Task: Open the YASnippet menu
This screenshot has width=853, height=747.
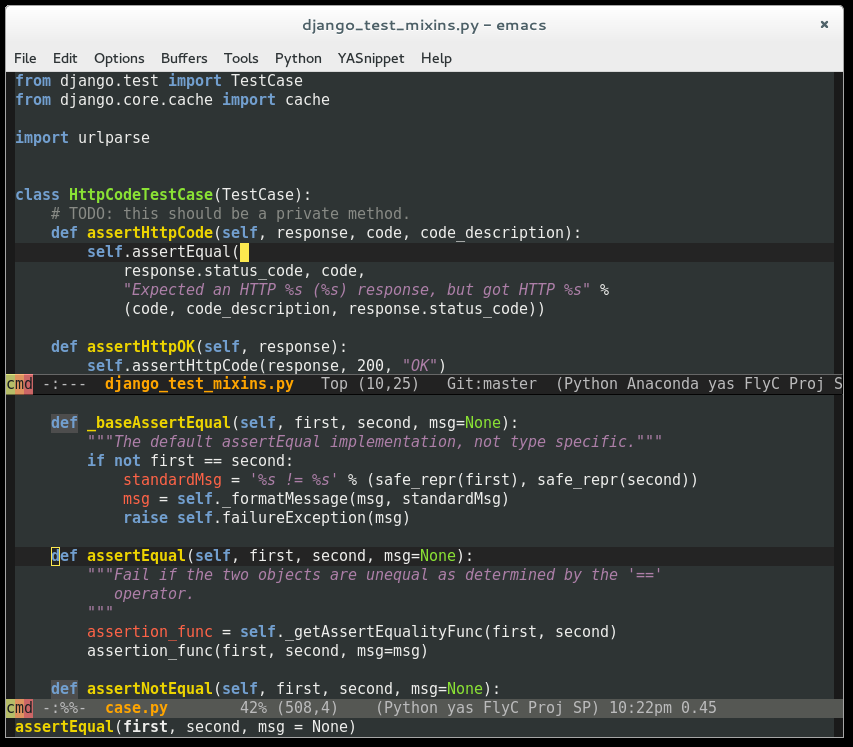Action: click(371, 58)
